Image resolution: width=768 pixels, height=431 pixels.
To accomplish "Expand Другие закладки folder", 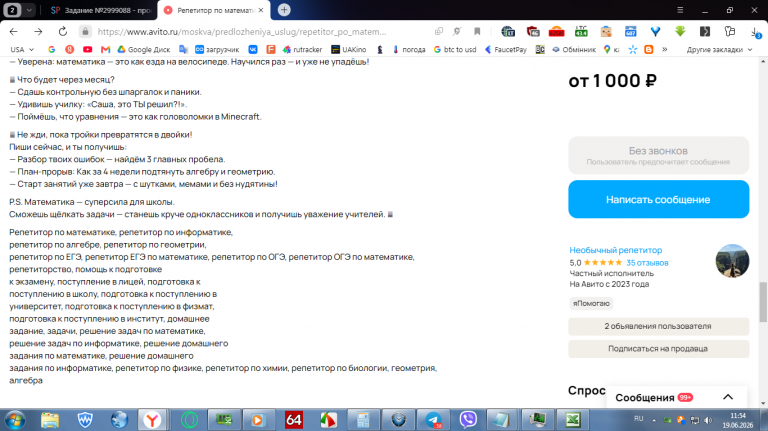I will tap(719, 49).
